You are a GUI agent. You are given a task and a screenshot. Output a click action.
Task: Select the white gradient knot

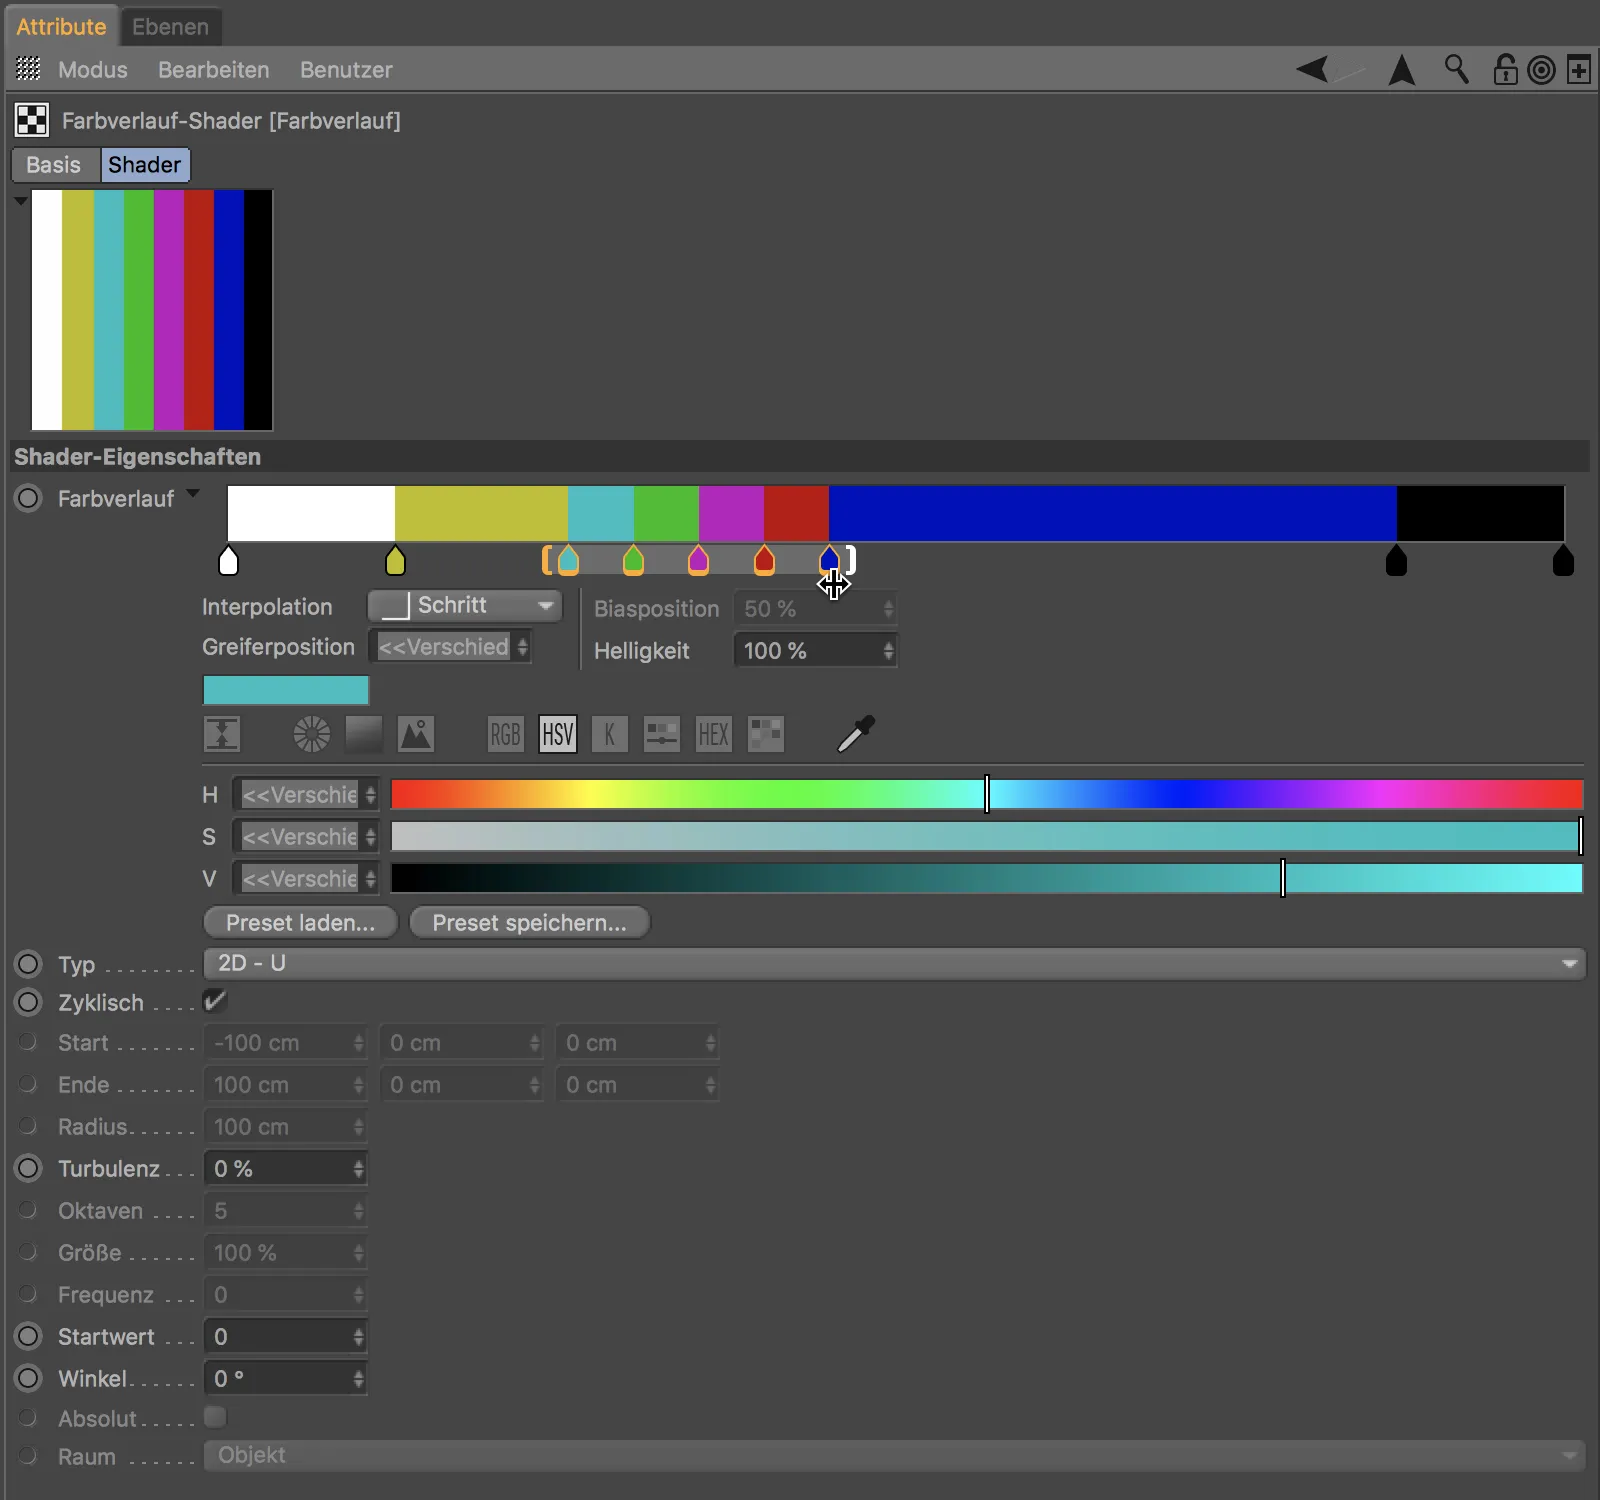coord(228,561)
